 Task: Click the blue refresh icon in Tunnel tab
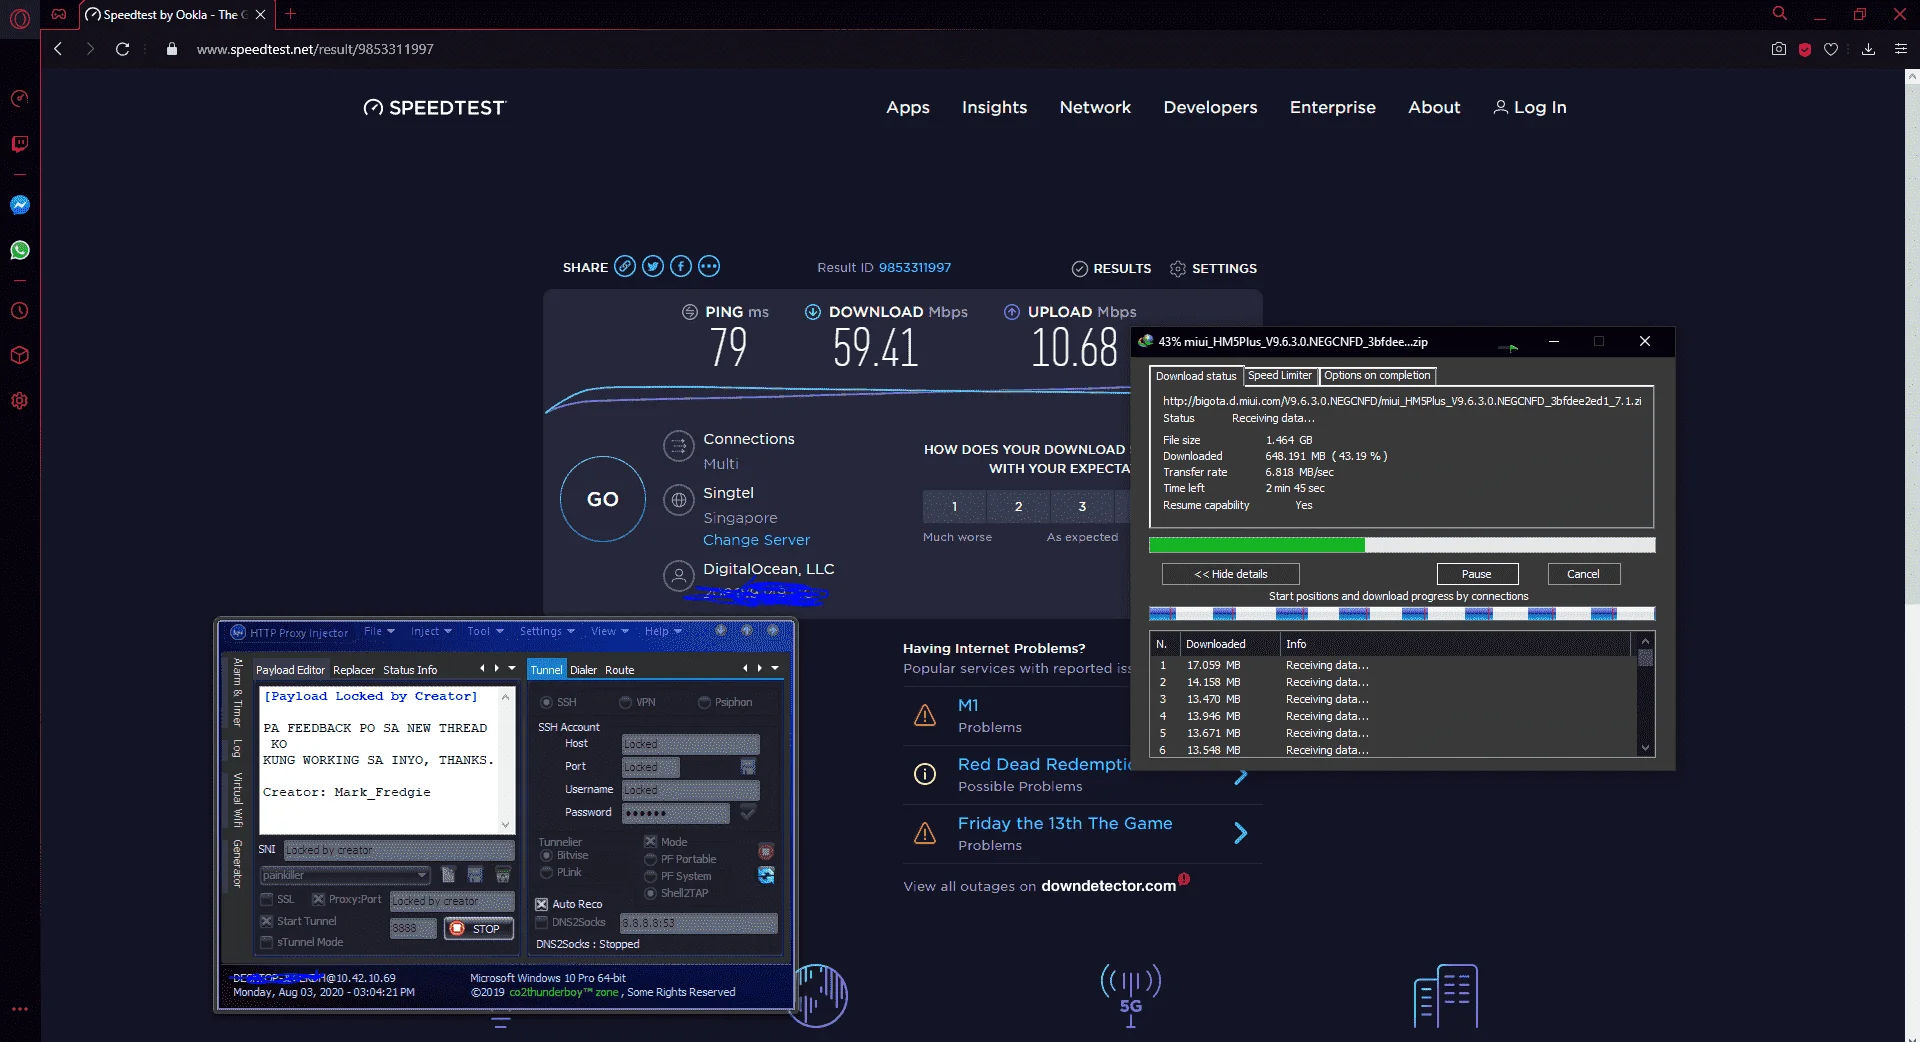[766, 876]
